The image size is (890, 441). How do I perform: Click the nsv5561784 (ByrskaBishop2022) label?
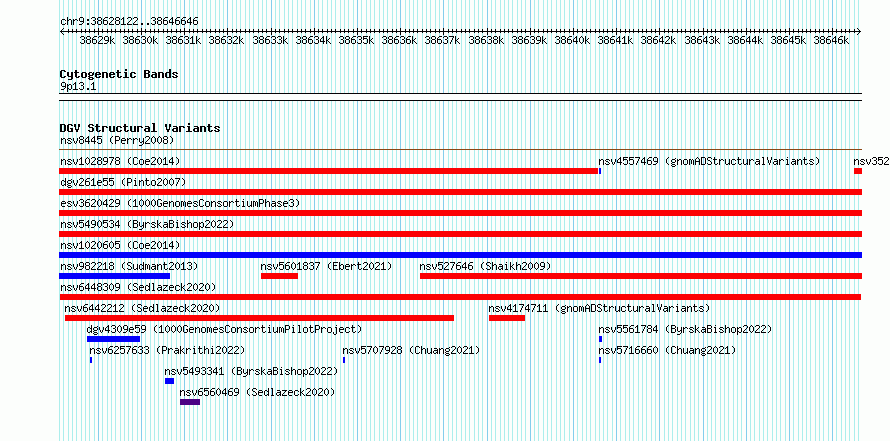pyautogui.click(x=685, y=329)
